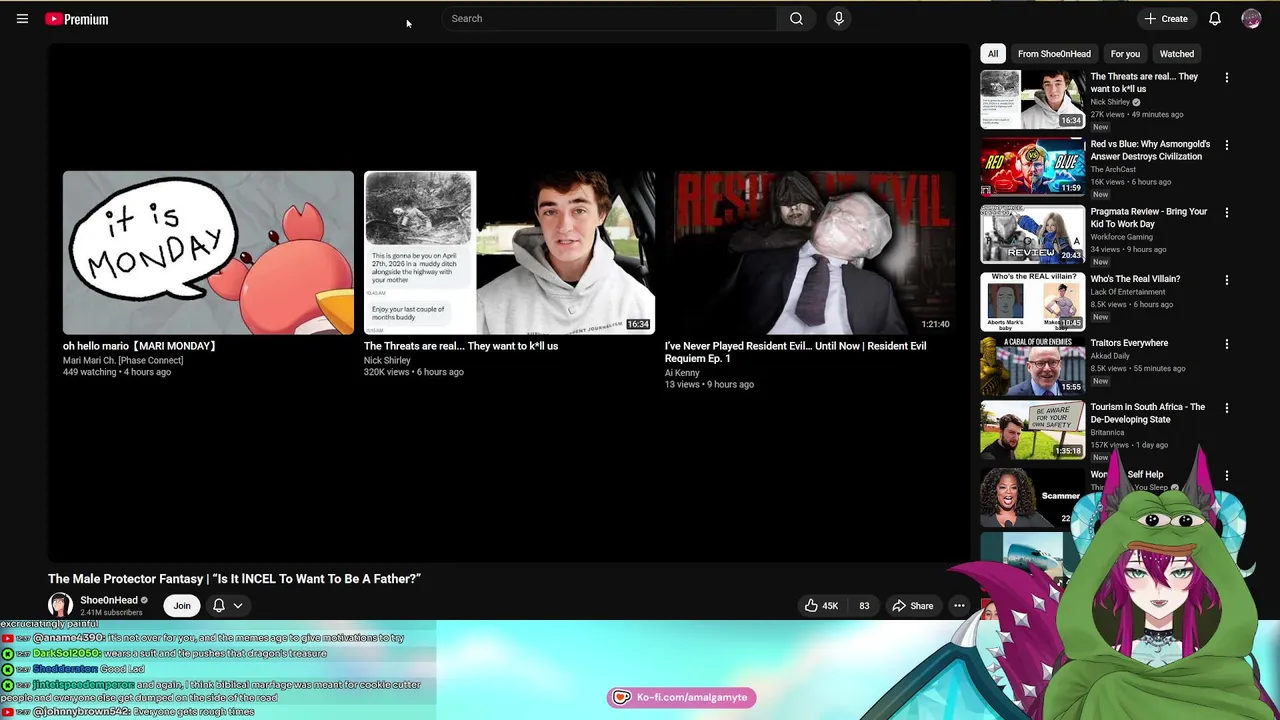Expand subscription options chevron
This screenshot has height=720, width=1280.
coord(238,605)
